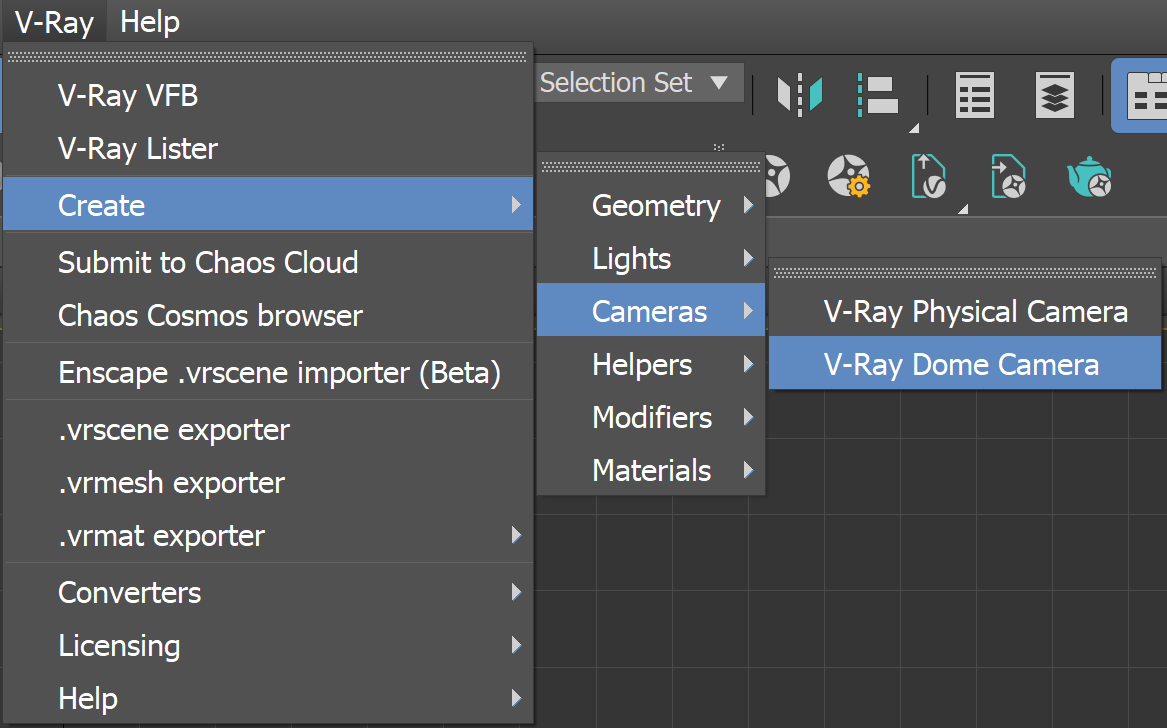Submit the scene to Chaos Cloud
The image size is (1167, 728).
(x=208, y=262)
